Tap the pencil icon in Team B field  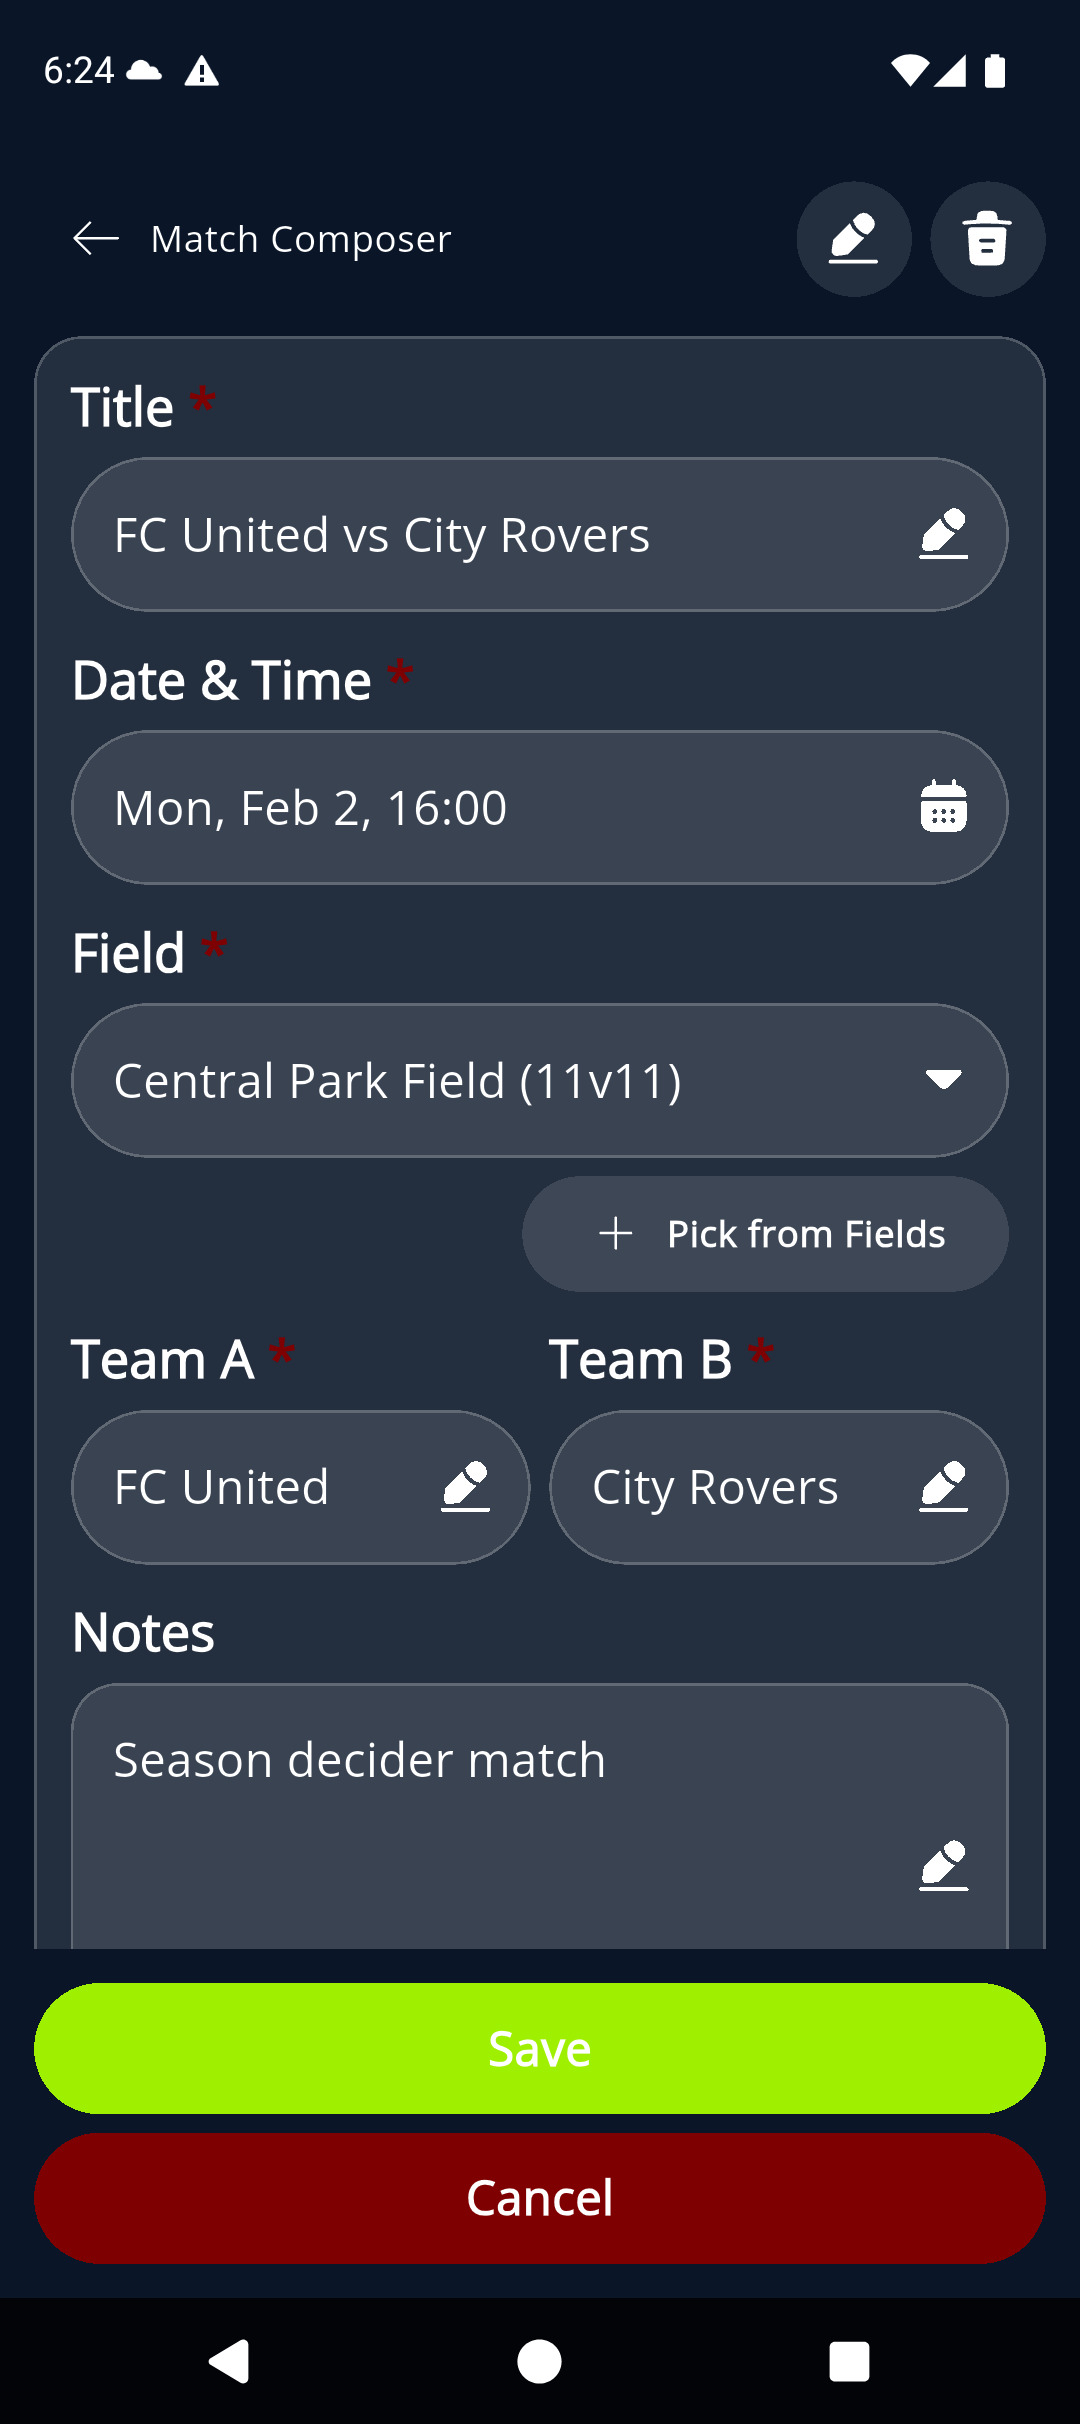point(943,1487)
